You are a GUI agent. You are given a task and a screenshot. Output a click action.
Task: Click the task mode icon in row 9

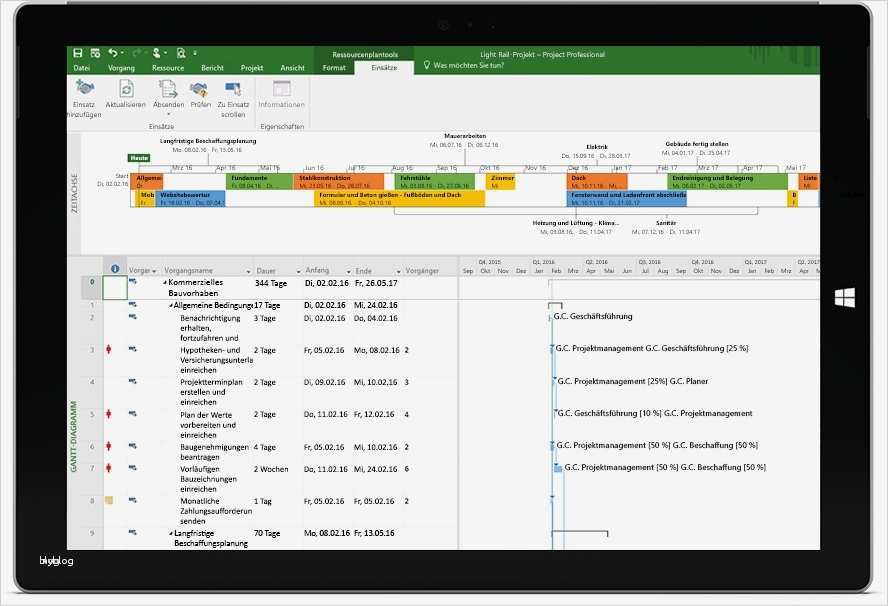point(133,532)
